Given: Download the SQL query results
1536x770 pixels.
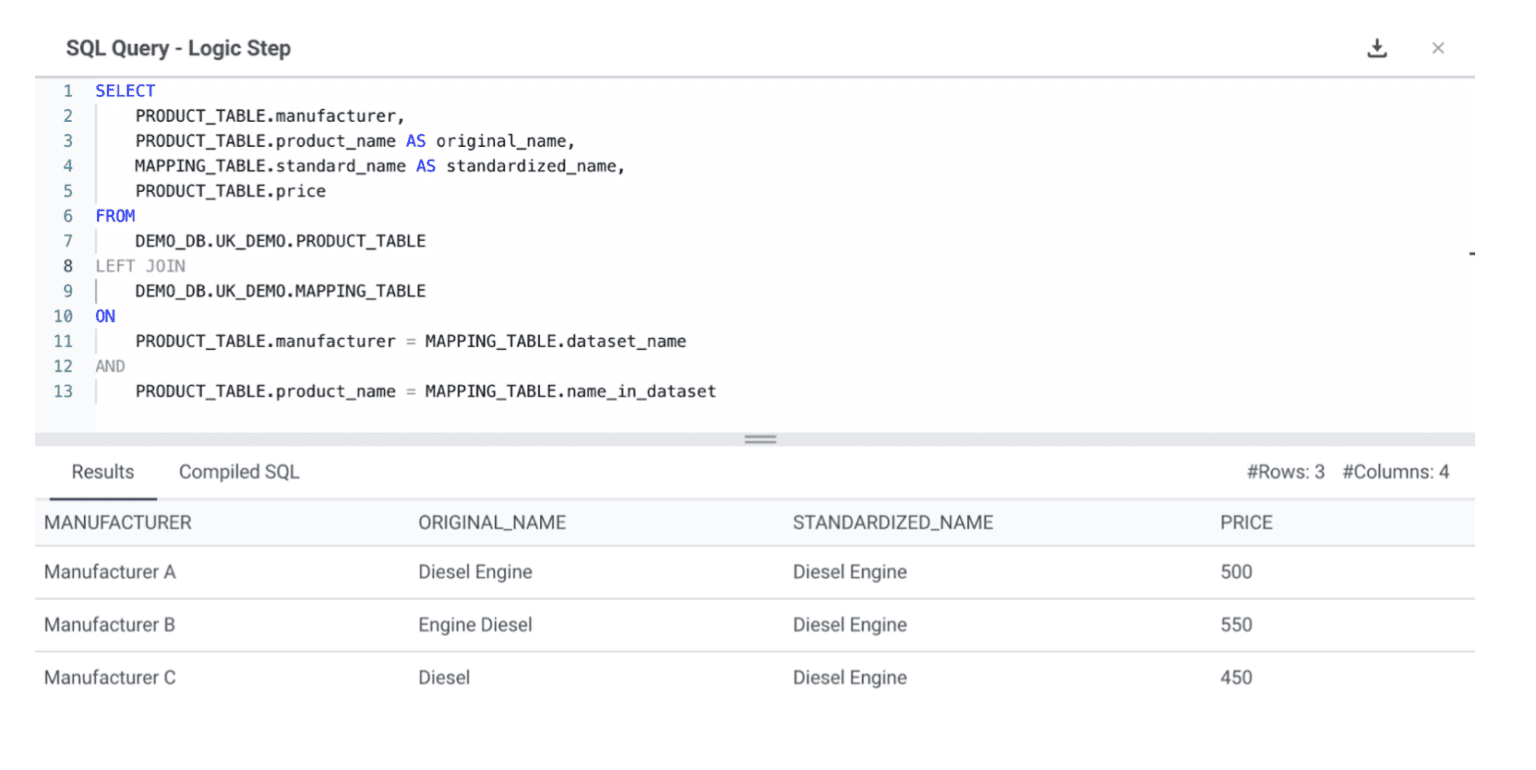Looking at the screenshot, I should click(x=1377, y=47).
